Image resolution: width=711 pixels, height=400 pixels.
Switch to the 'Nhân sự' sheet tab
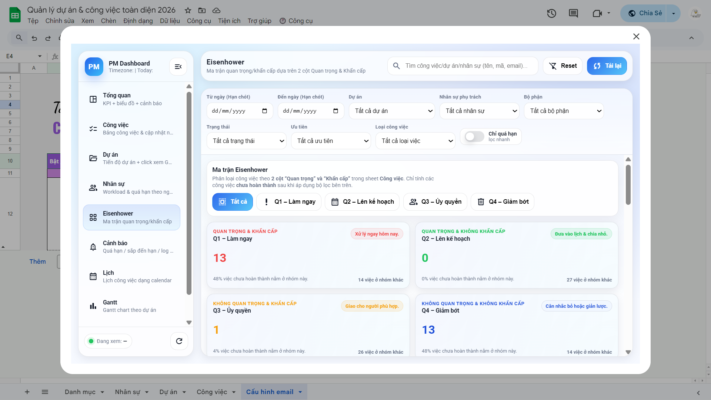(126, 392)
